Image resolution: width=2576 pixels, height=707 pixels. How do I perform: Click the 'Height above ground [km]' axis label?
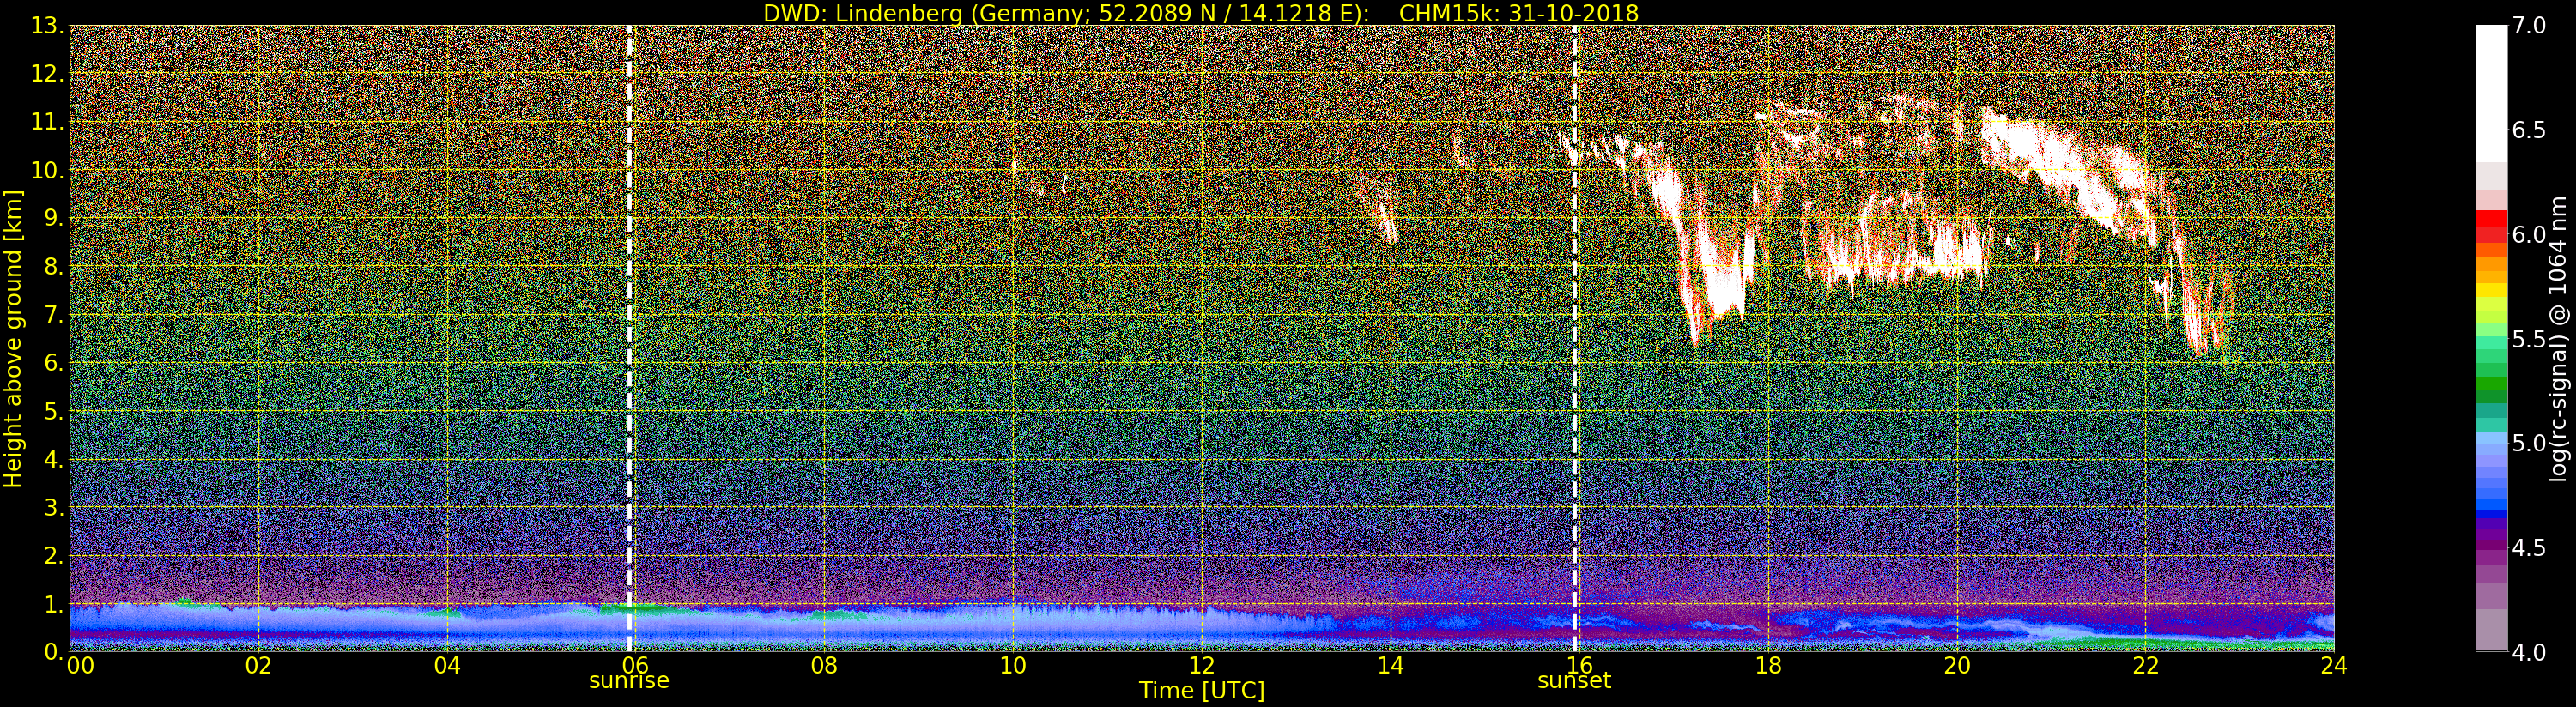(13, 338)
